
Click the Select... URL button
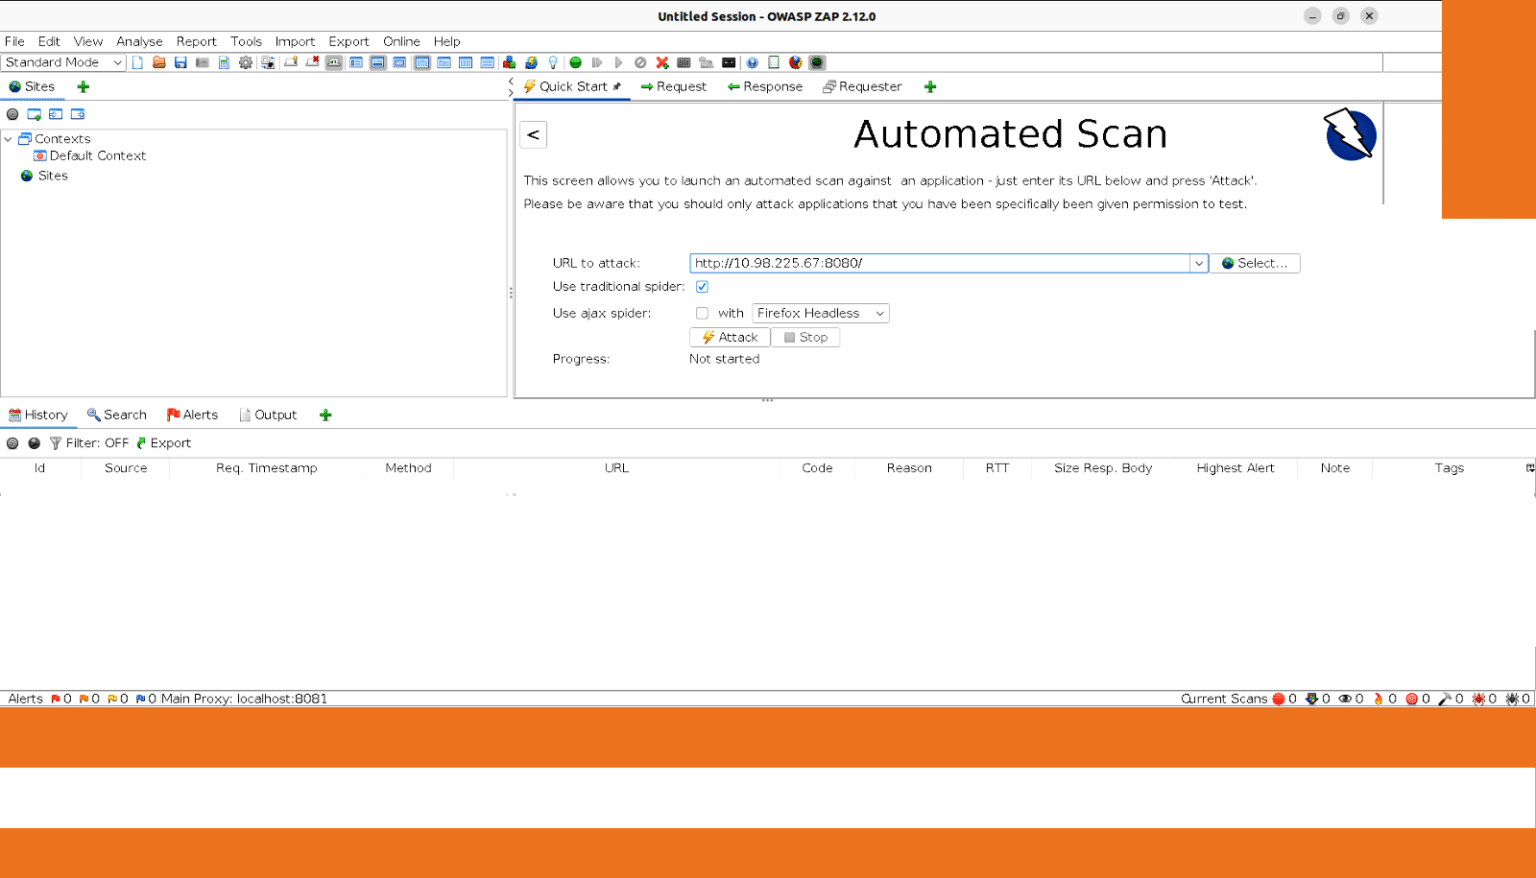coord(1254,263)
